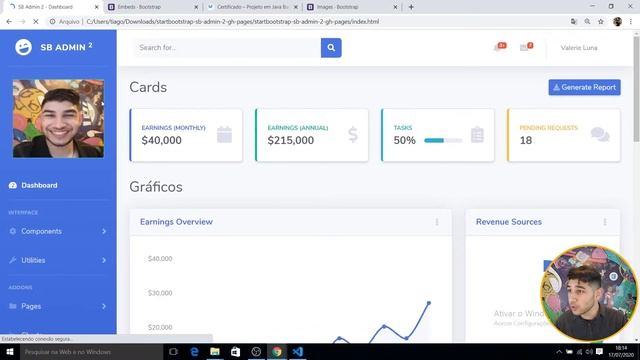
Task: Bookmark this page with the star icon
Action: (x=601, y=22)
